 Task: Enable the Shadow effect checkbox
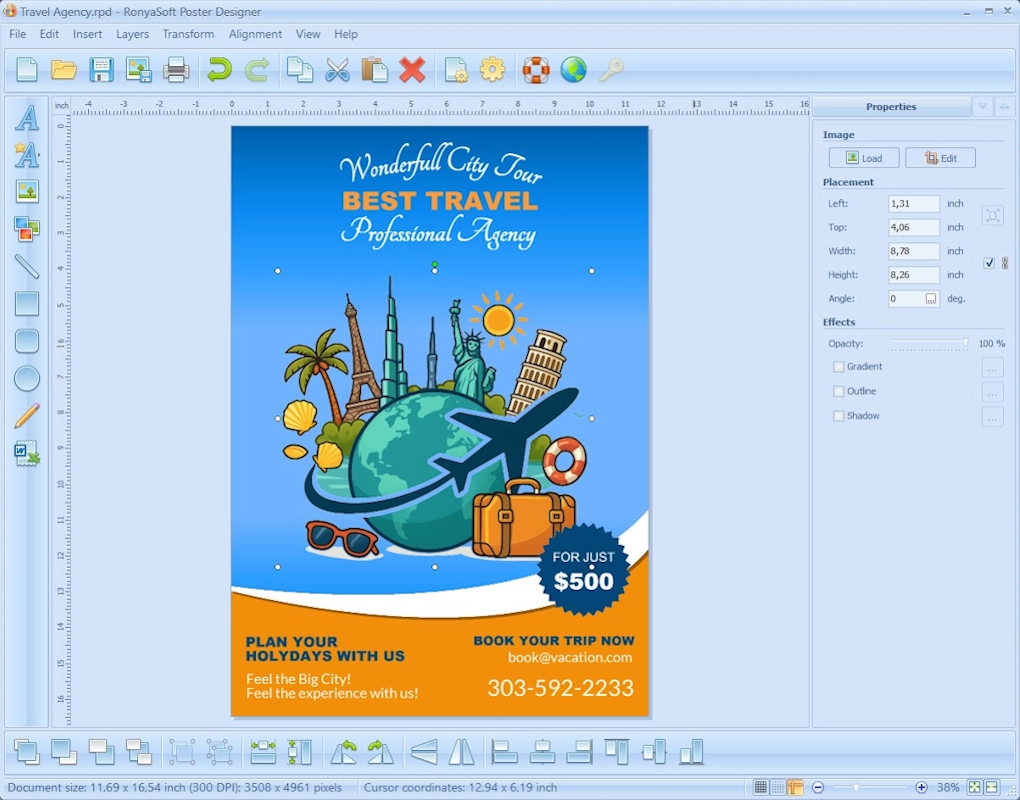(839, 416)
